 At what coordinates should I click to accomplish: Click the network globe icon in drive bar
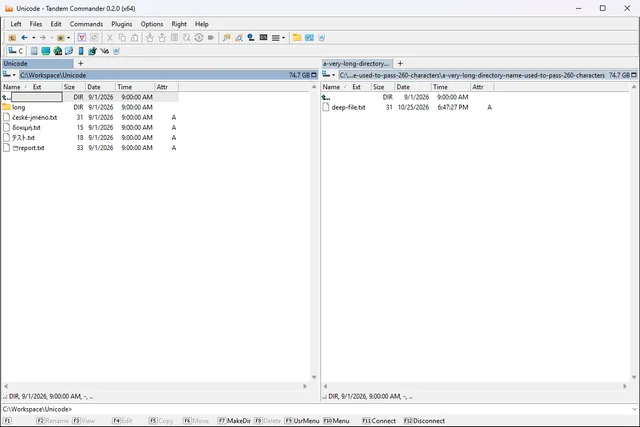point(58,51)
